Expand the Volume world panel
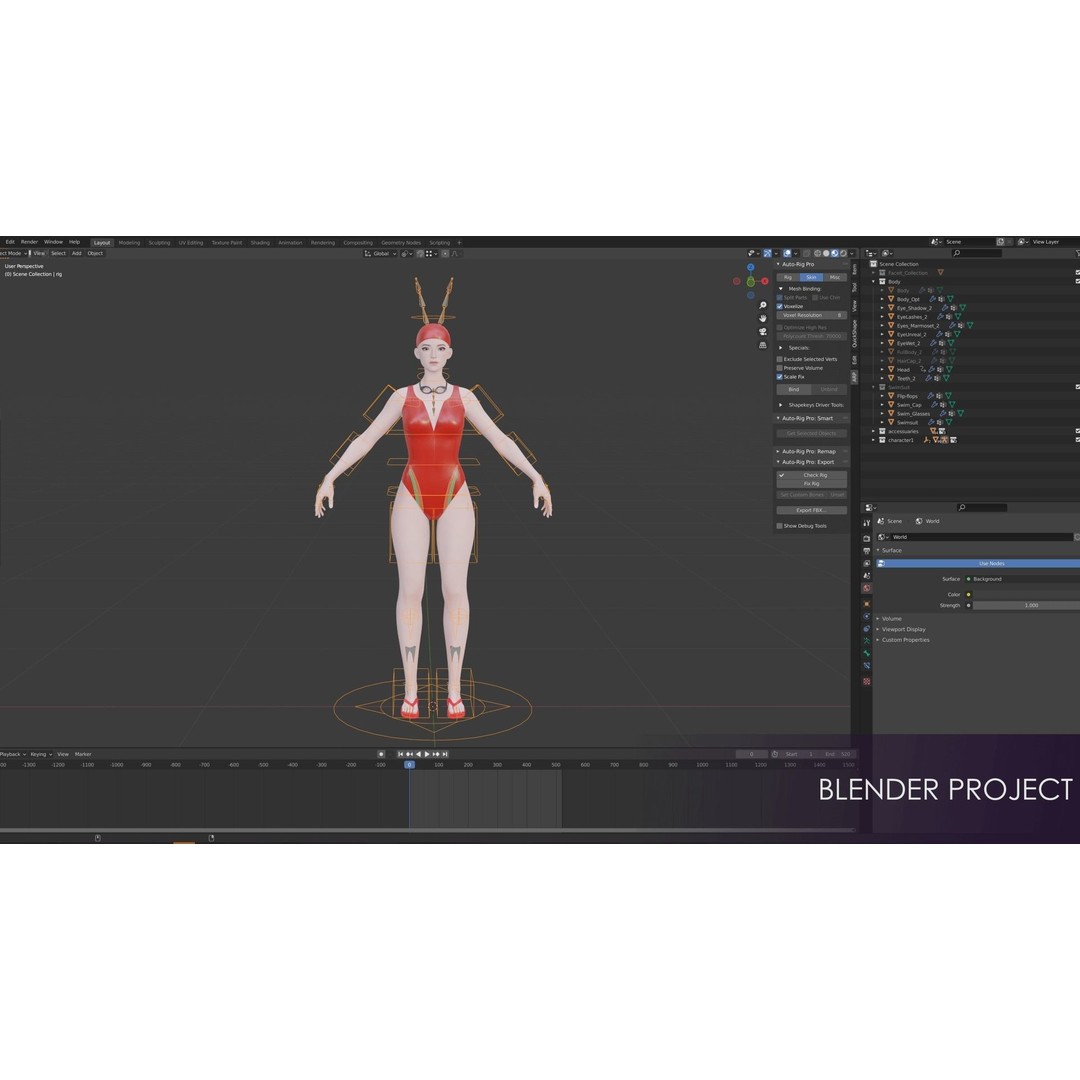Viewport: 1080px width, 1080px height. [878, 619]
